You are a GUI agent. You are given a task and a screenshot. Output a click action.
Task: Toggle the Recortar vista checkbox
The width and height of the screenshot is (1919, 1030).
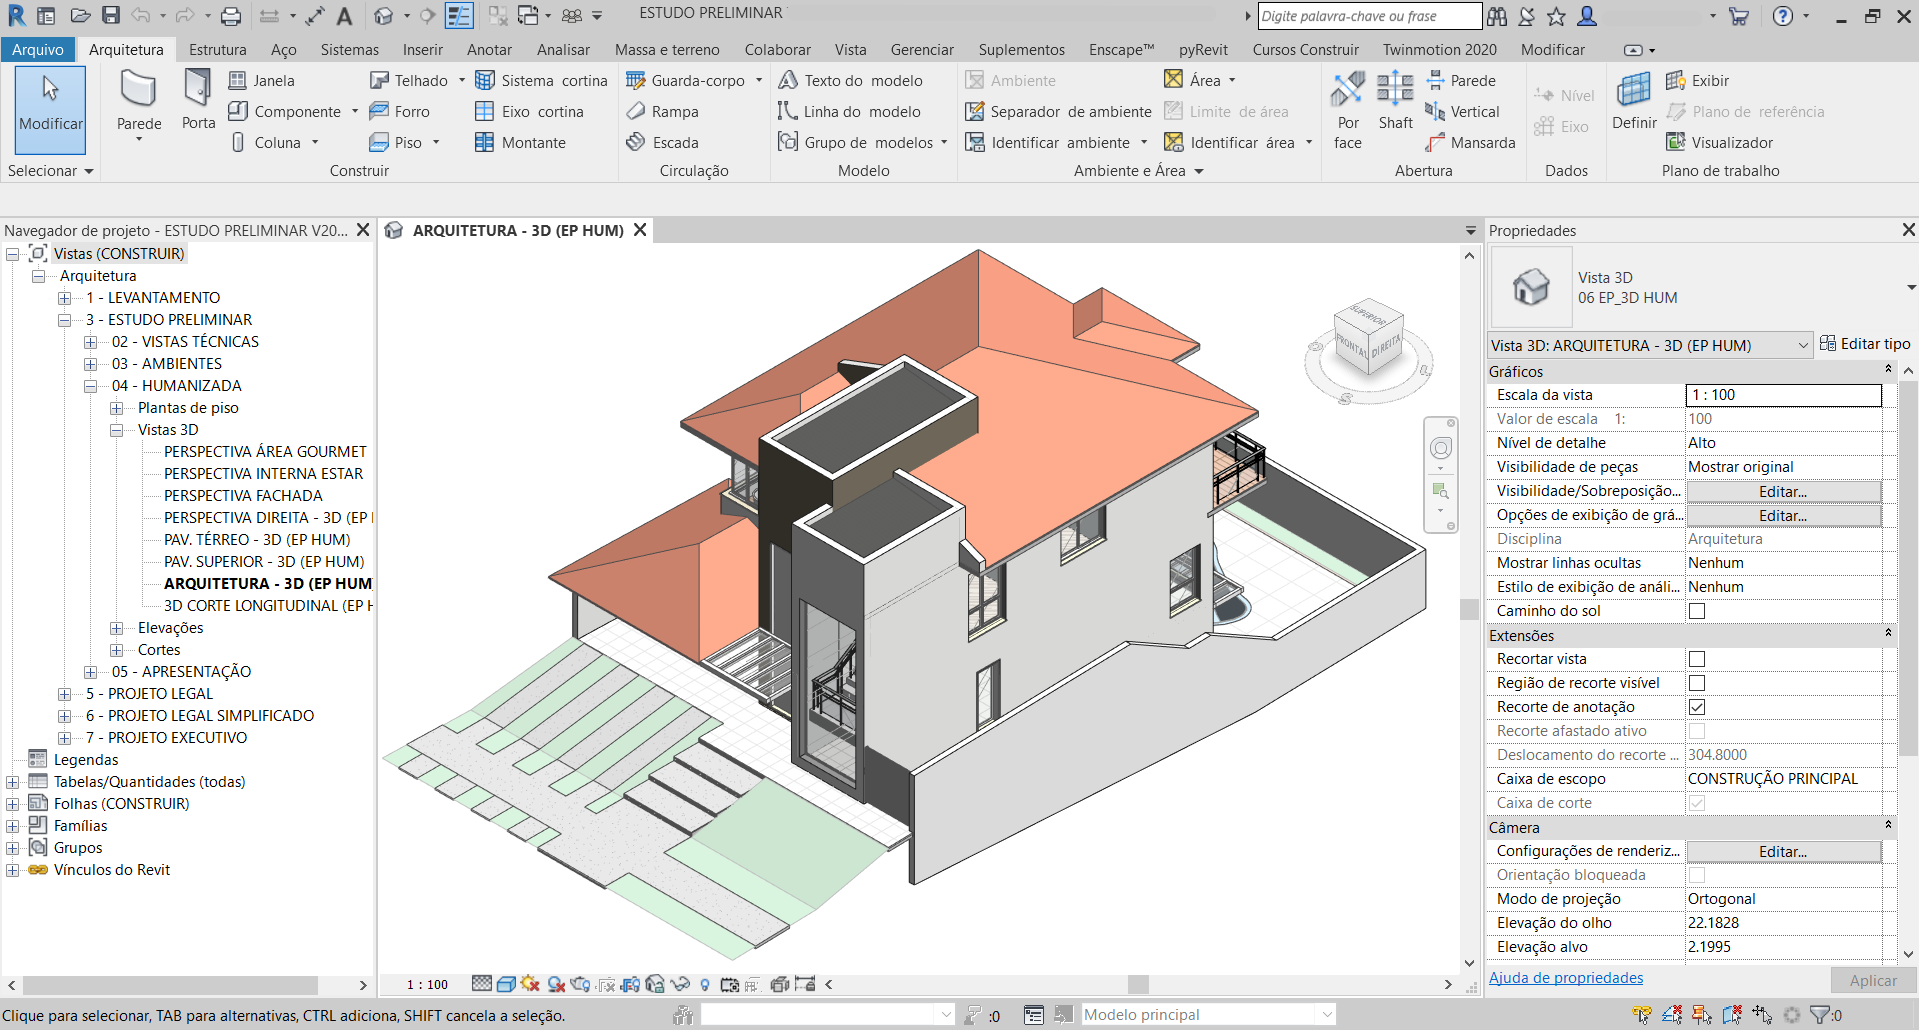(x=1697, y=659)
